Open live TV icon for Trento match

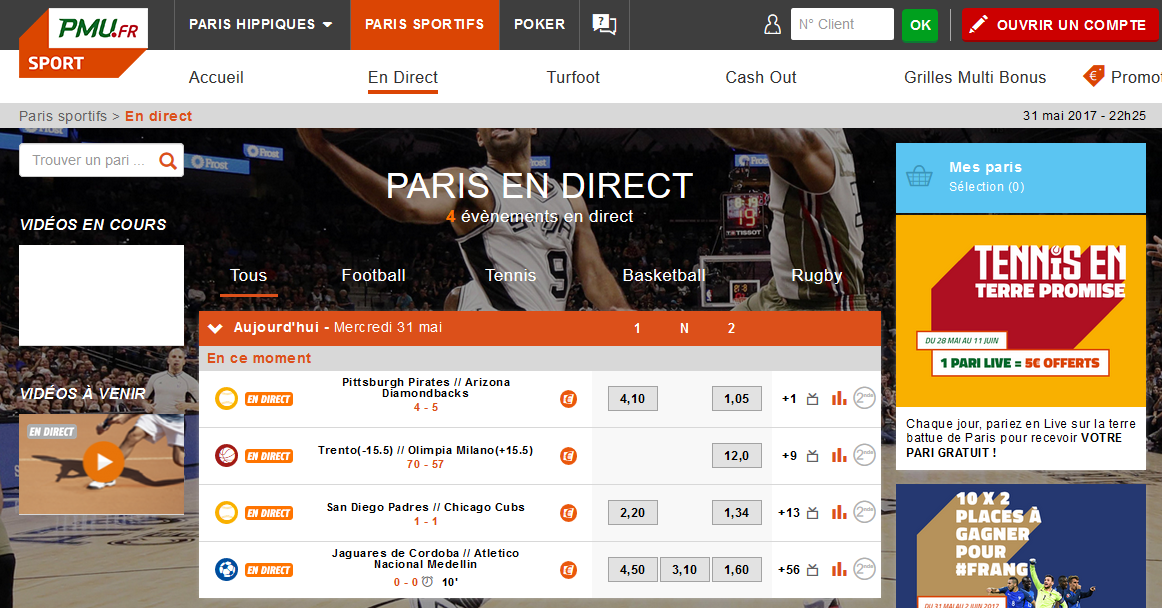click(x=812, y=456)
